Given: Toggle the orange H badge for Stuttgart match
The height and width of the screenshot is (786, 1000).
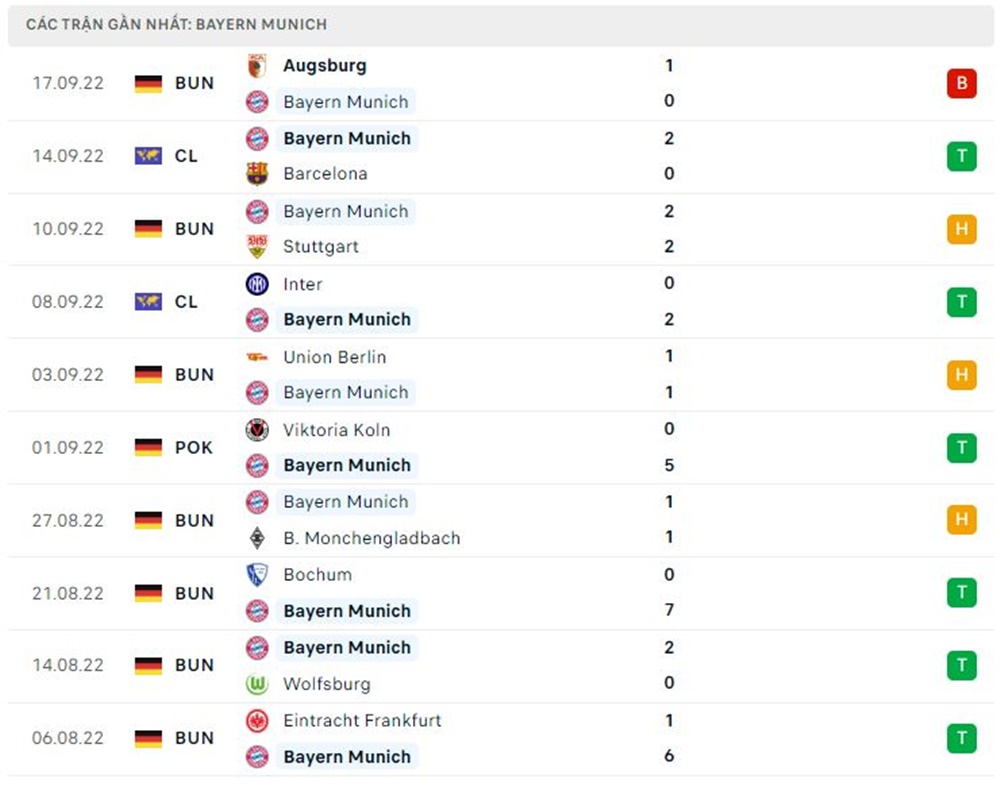Looking at the screenshot, I should 961,229.
